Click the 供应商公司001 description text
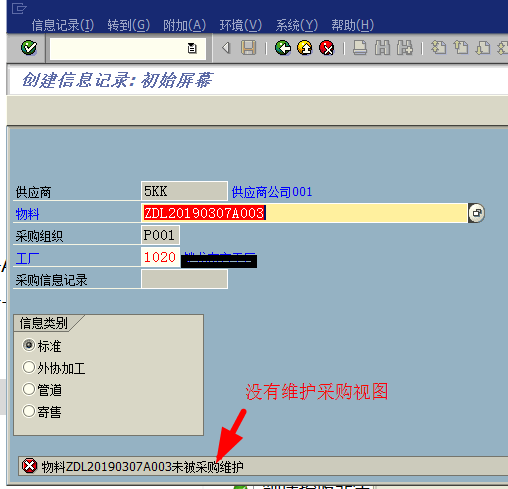508x489 pixels. [272, 192]
